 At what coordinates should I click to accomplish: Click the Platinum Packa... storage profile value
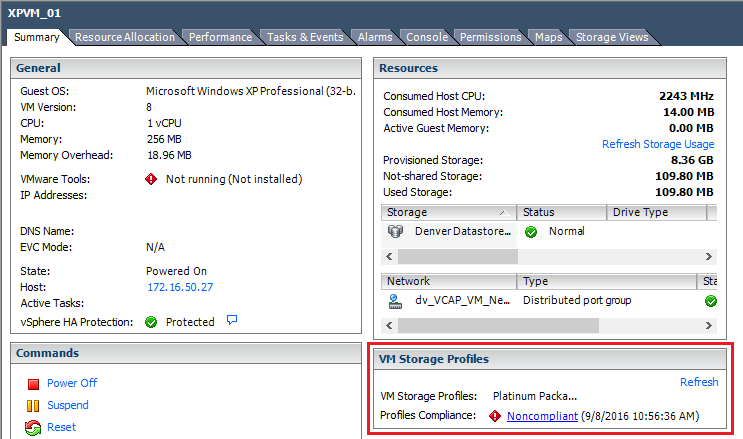[x=535, y=396]
